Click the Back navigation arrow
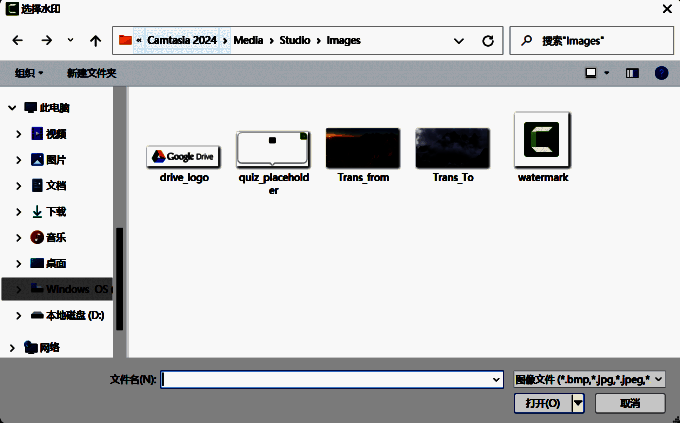Image resolution: width=680 pixels, height=423 pixels. click(17, 41)
